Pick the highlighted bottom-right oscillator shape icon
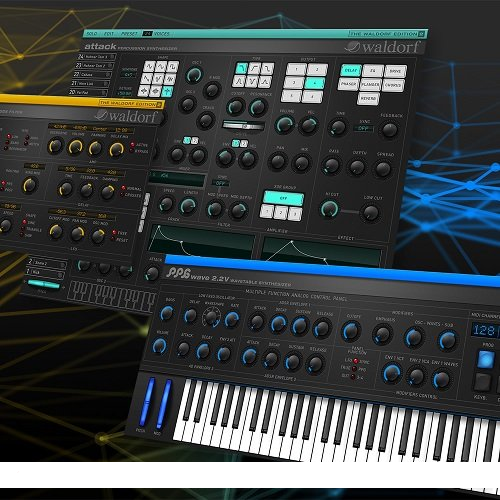Image resolution: width=500 pixels, height=500 pixels. click(x=168, y=90)
